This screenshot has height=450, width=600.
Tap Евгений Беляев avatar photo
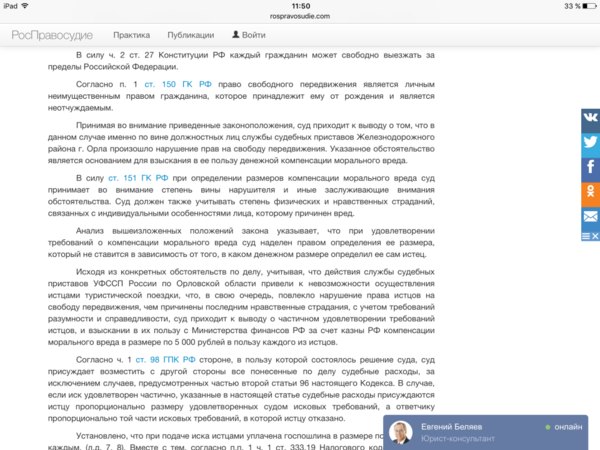point(401,433)
